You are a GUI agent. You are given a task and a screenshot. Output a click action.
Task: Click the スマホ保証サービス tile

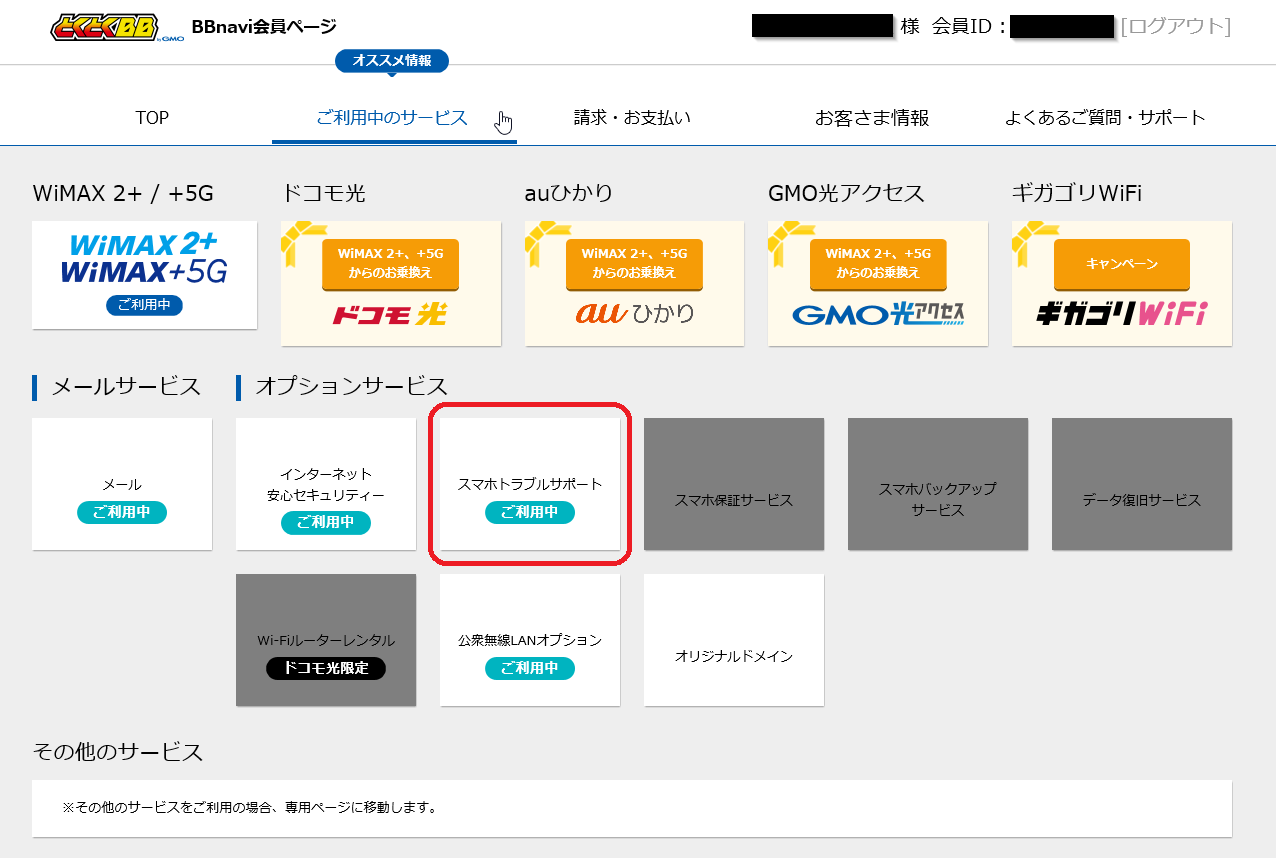(x=734, y=484)
